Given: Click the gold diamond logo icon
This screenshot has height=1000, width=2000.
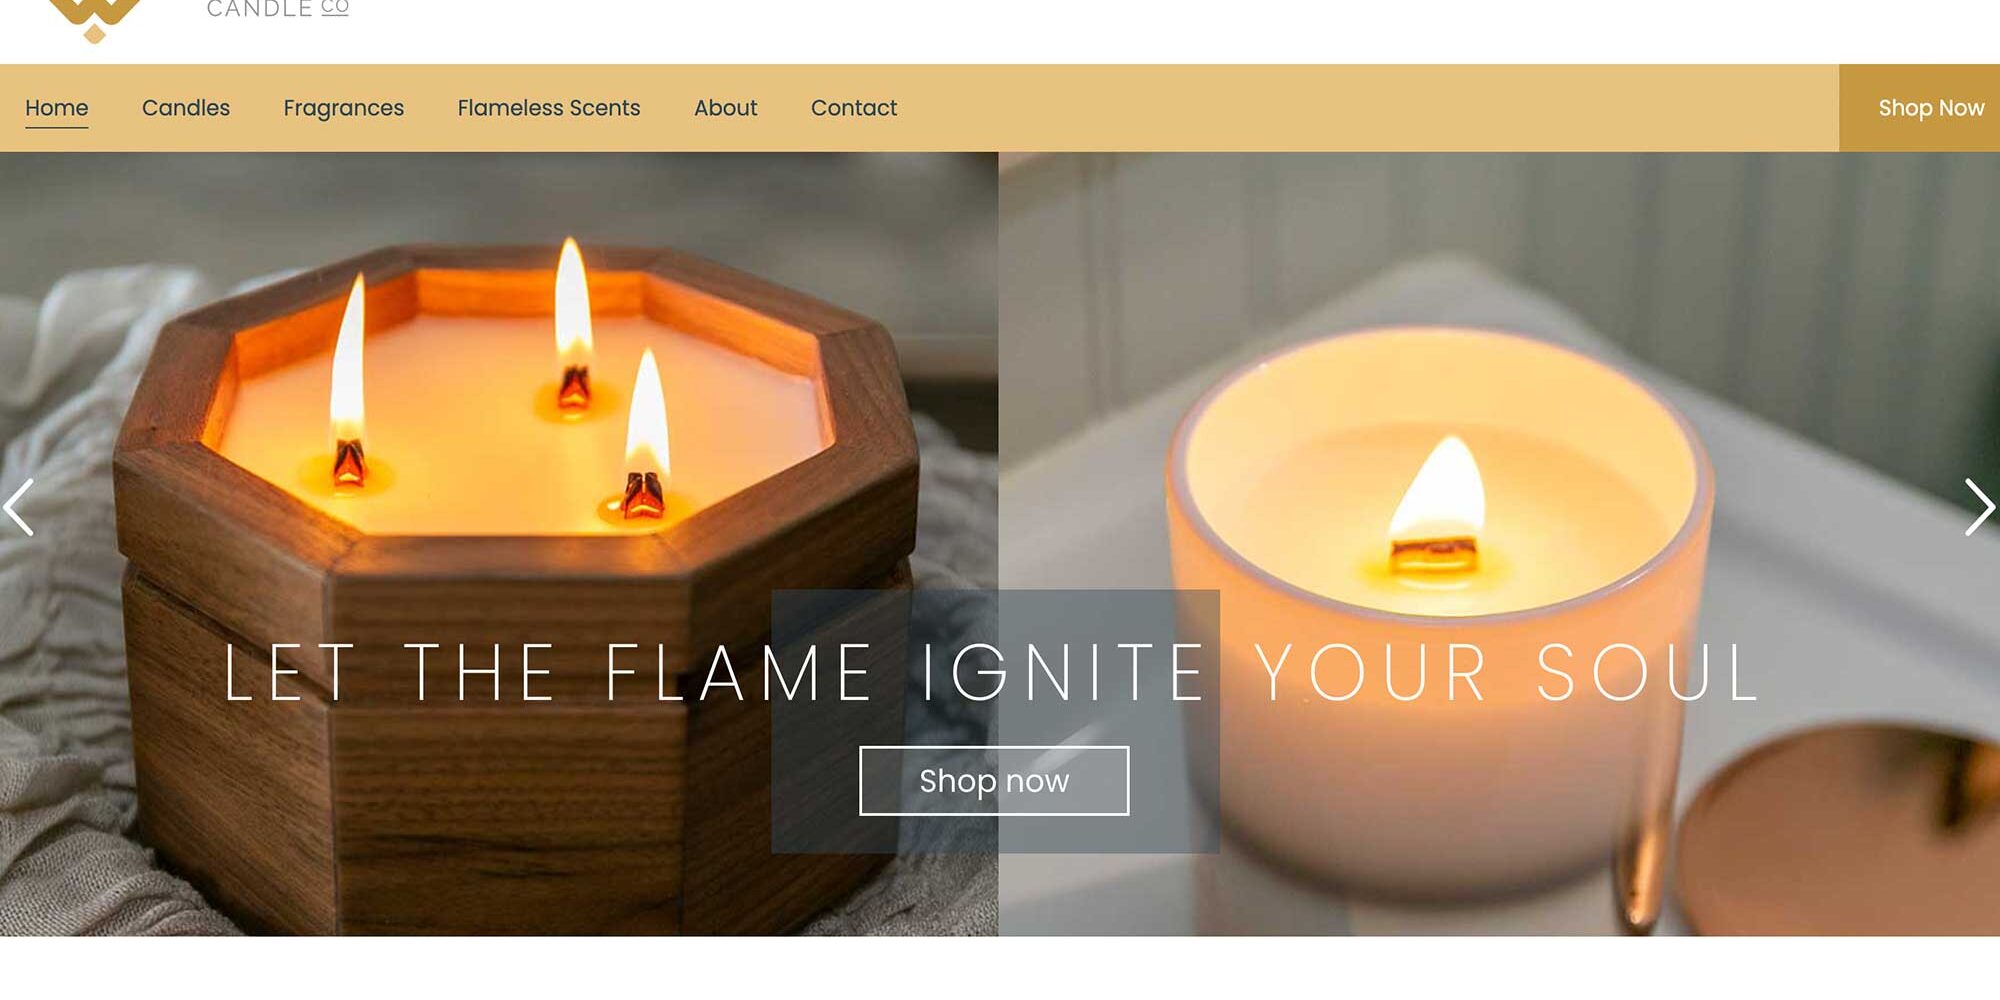Looking at the screenshot, I should coord(94,20).
